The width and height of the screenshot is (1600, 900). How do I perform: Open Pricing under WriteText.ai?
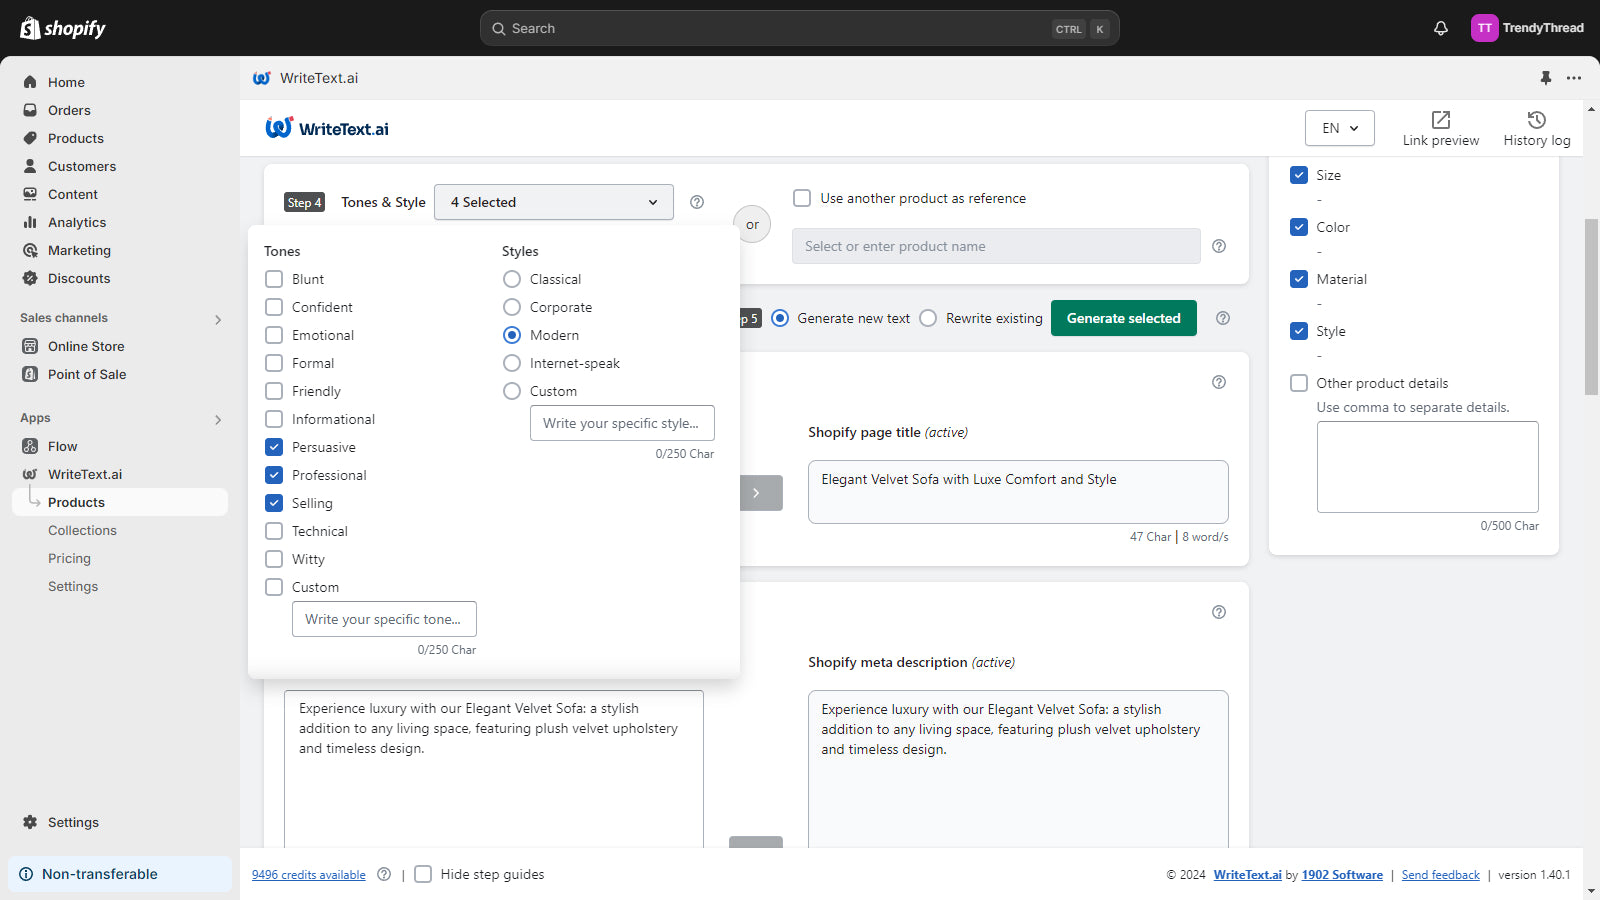point(69,558)
